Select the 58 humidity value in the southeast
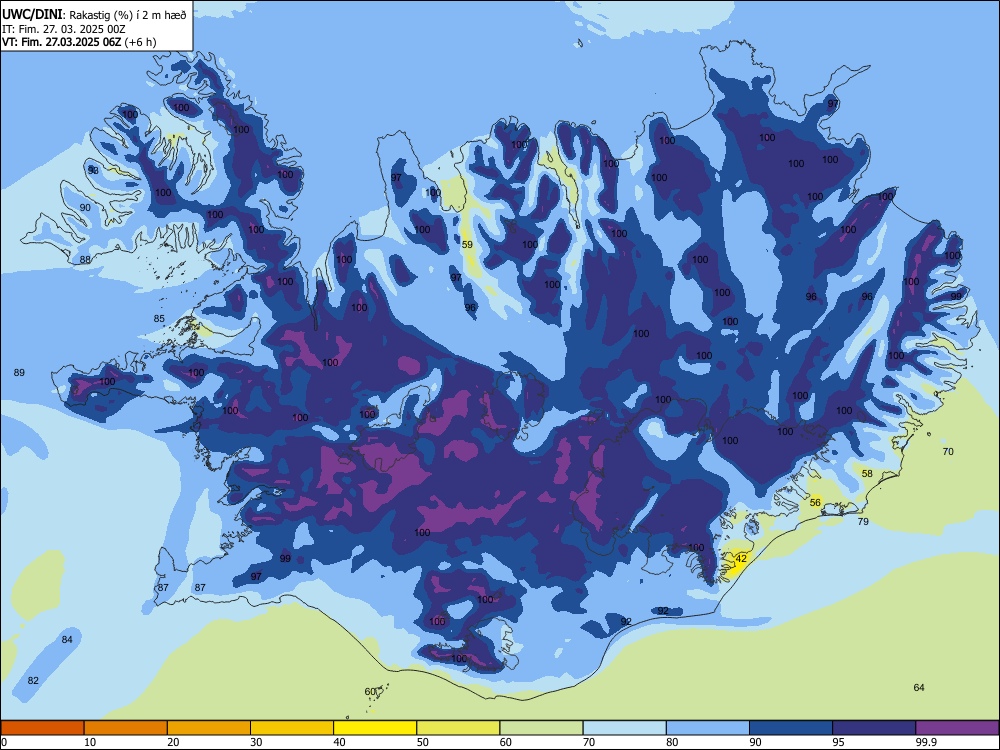 867,473
